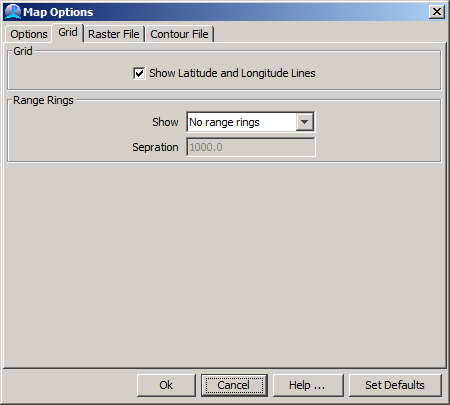Uncheck Show Latitude and Longitude Lines checkbox
The image size is (450, 405).
(139, 73)
